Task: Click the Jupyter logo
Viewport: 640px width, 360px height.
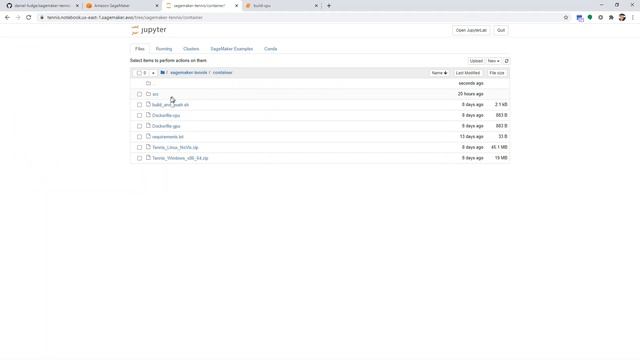Action: [x=149, y=30]
